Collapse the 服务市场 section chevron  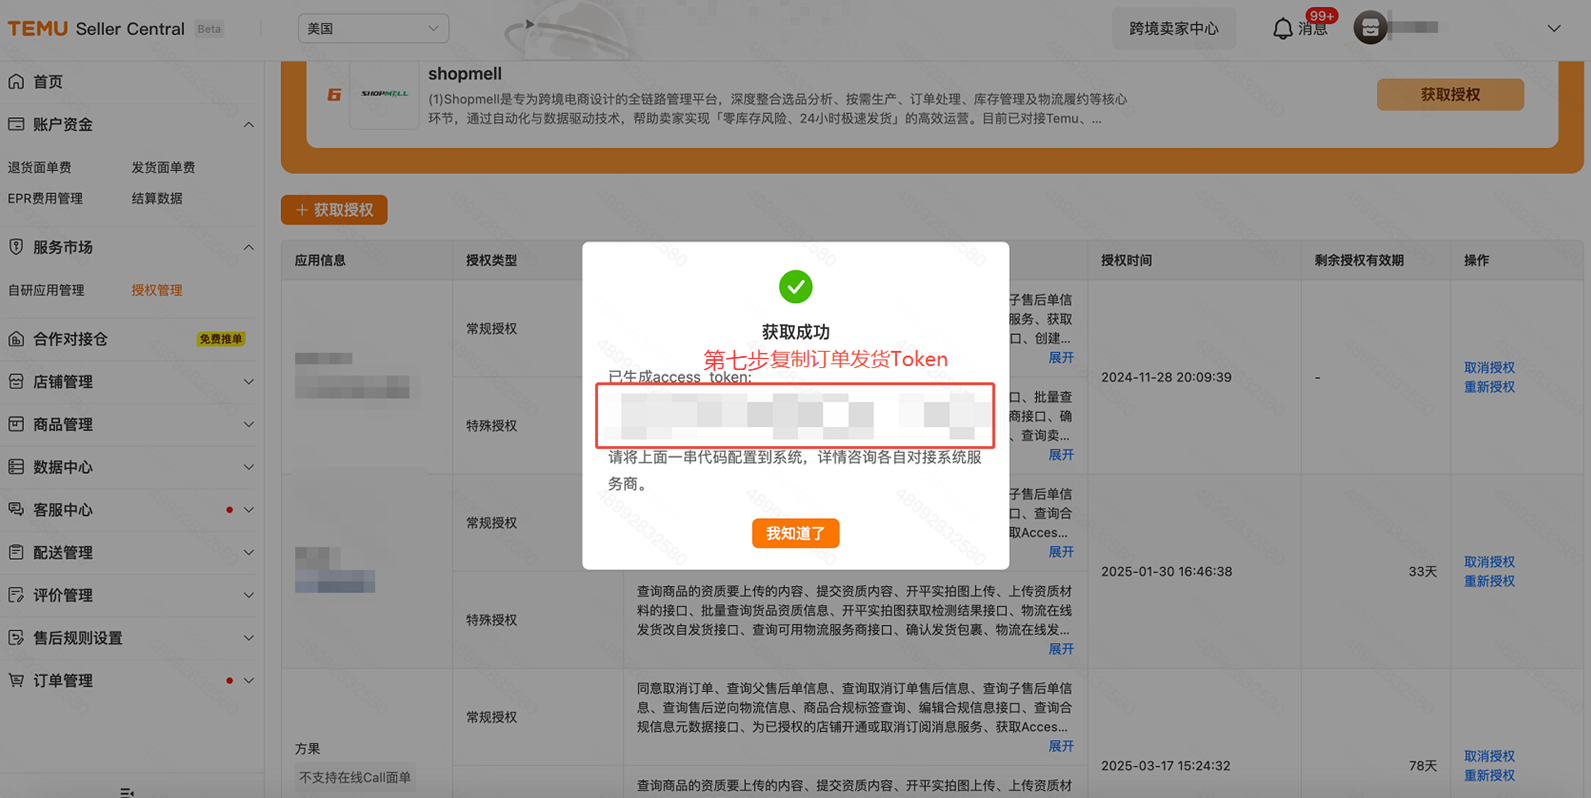point(248,247)
